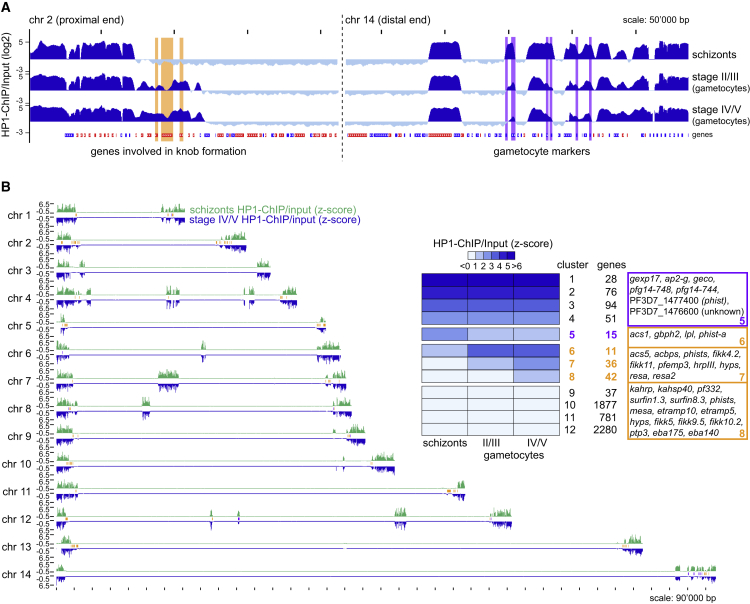Viewport: 750px width, 604px height.
Task: Select the 'chr 12' row label
Action: point(16,519)
